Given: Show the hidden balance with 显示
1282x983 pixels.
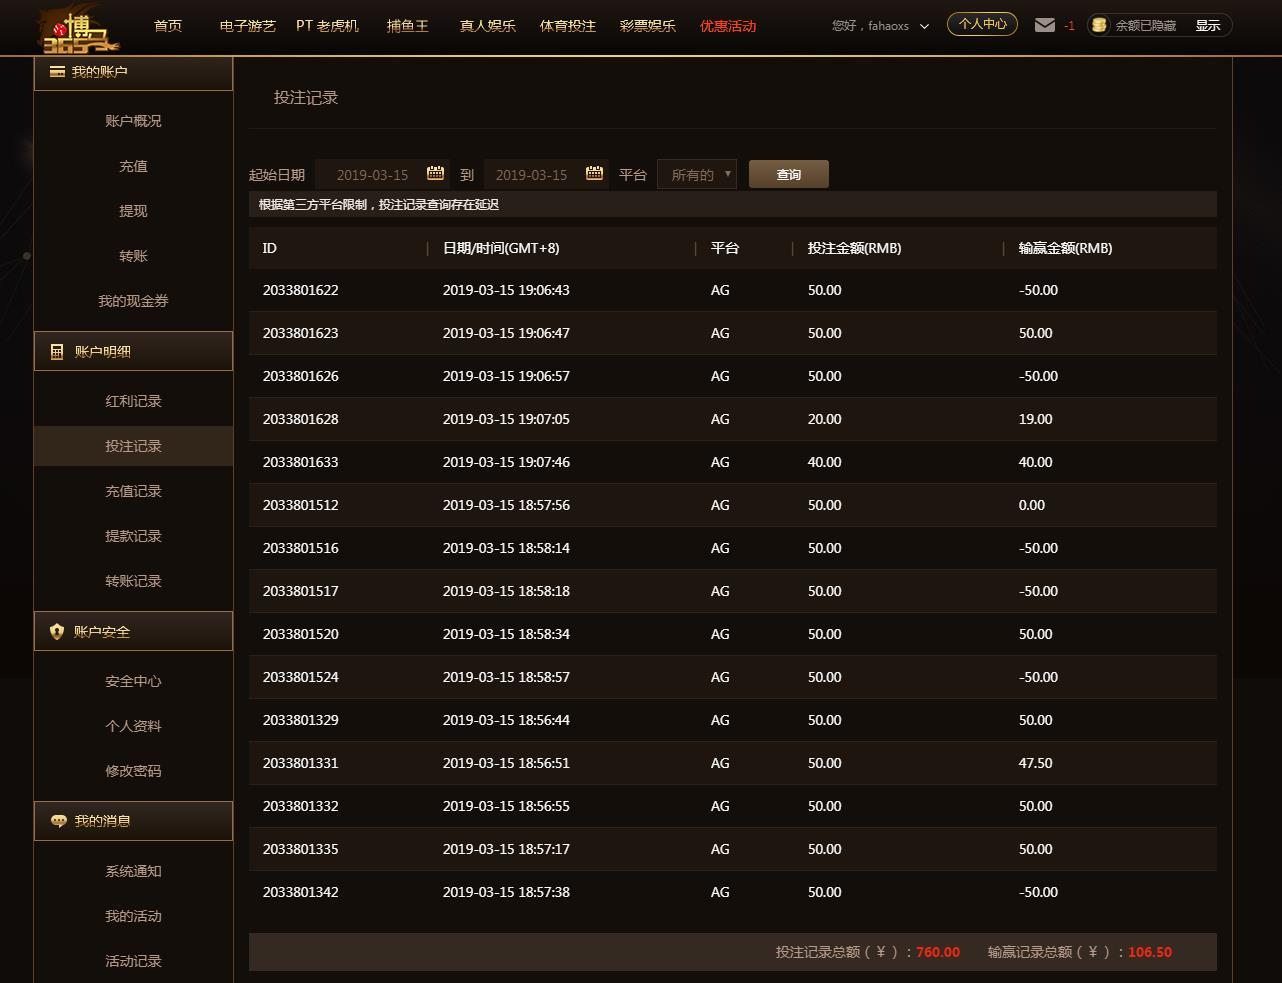Looking at the screenshot, I should (1207, 26).
